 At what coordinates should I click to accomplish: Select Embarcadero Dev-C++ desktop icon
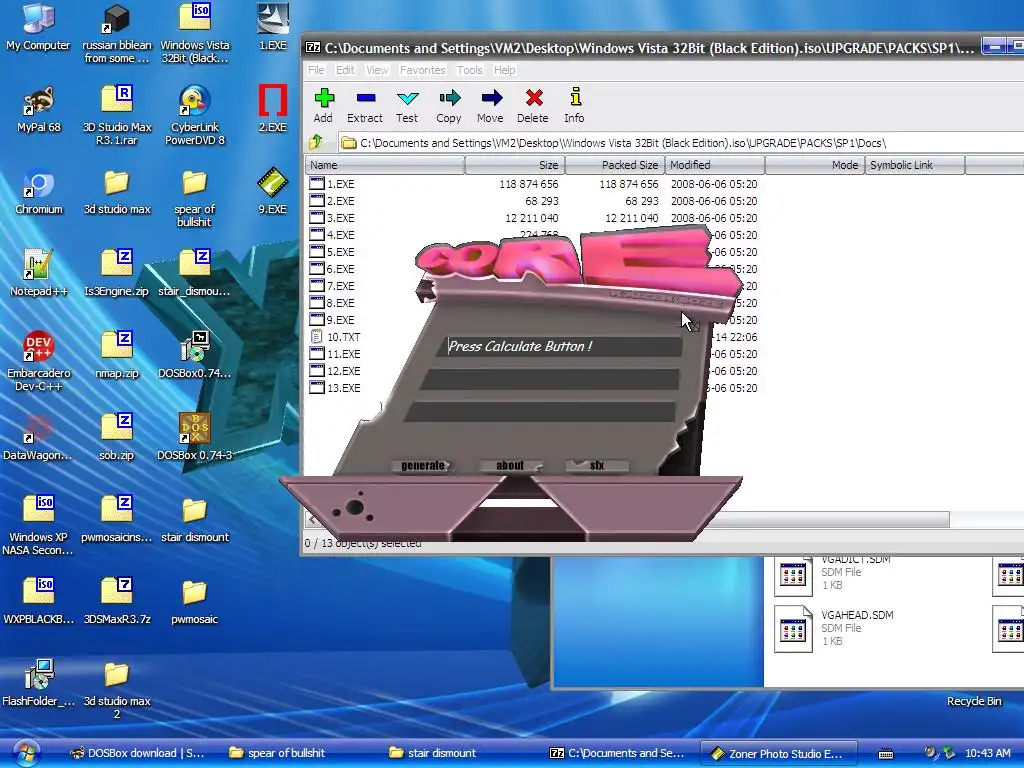click(x=38, y=360)
